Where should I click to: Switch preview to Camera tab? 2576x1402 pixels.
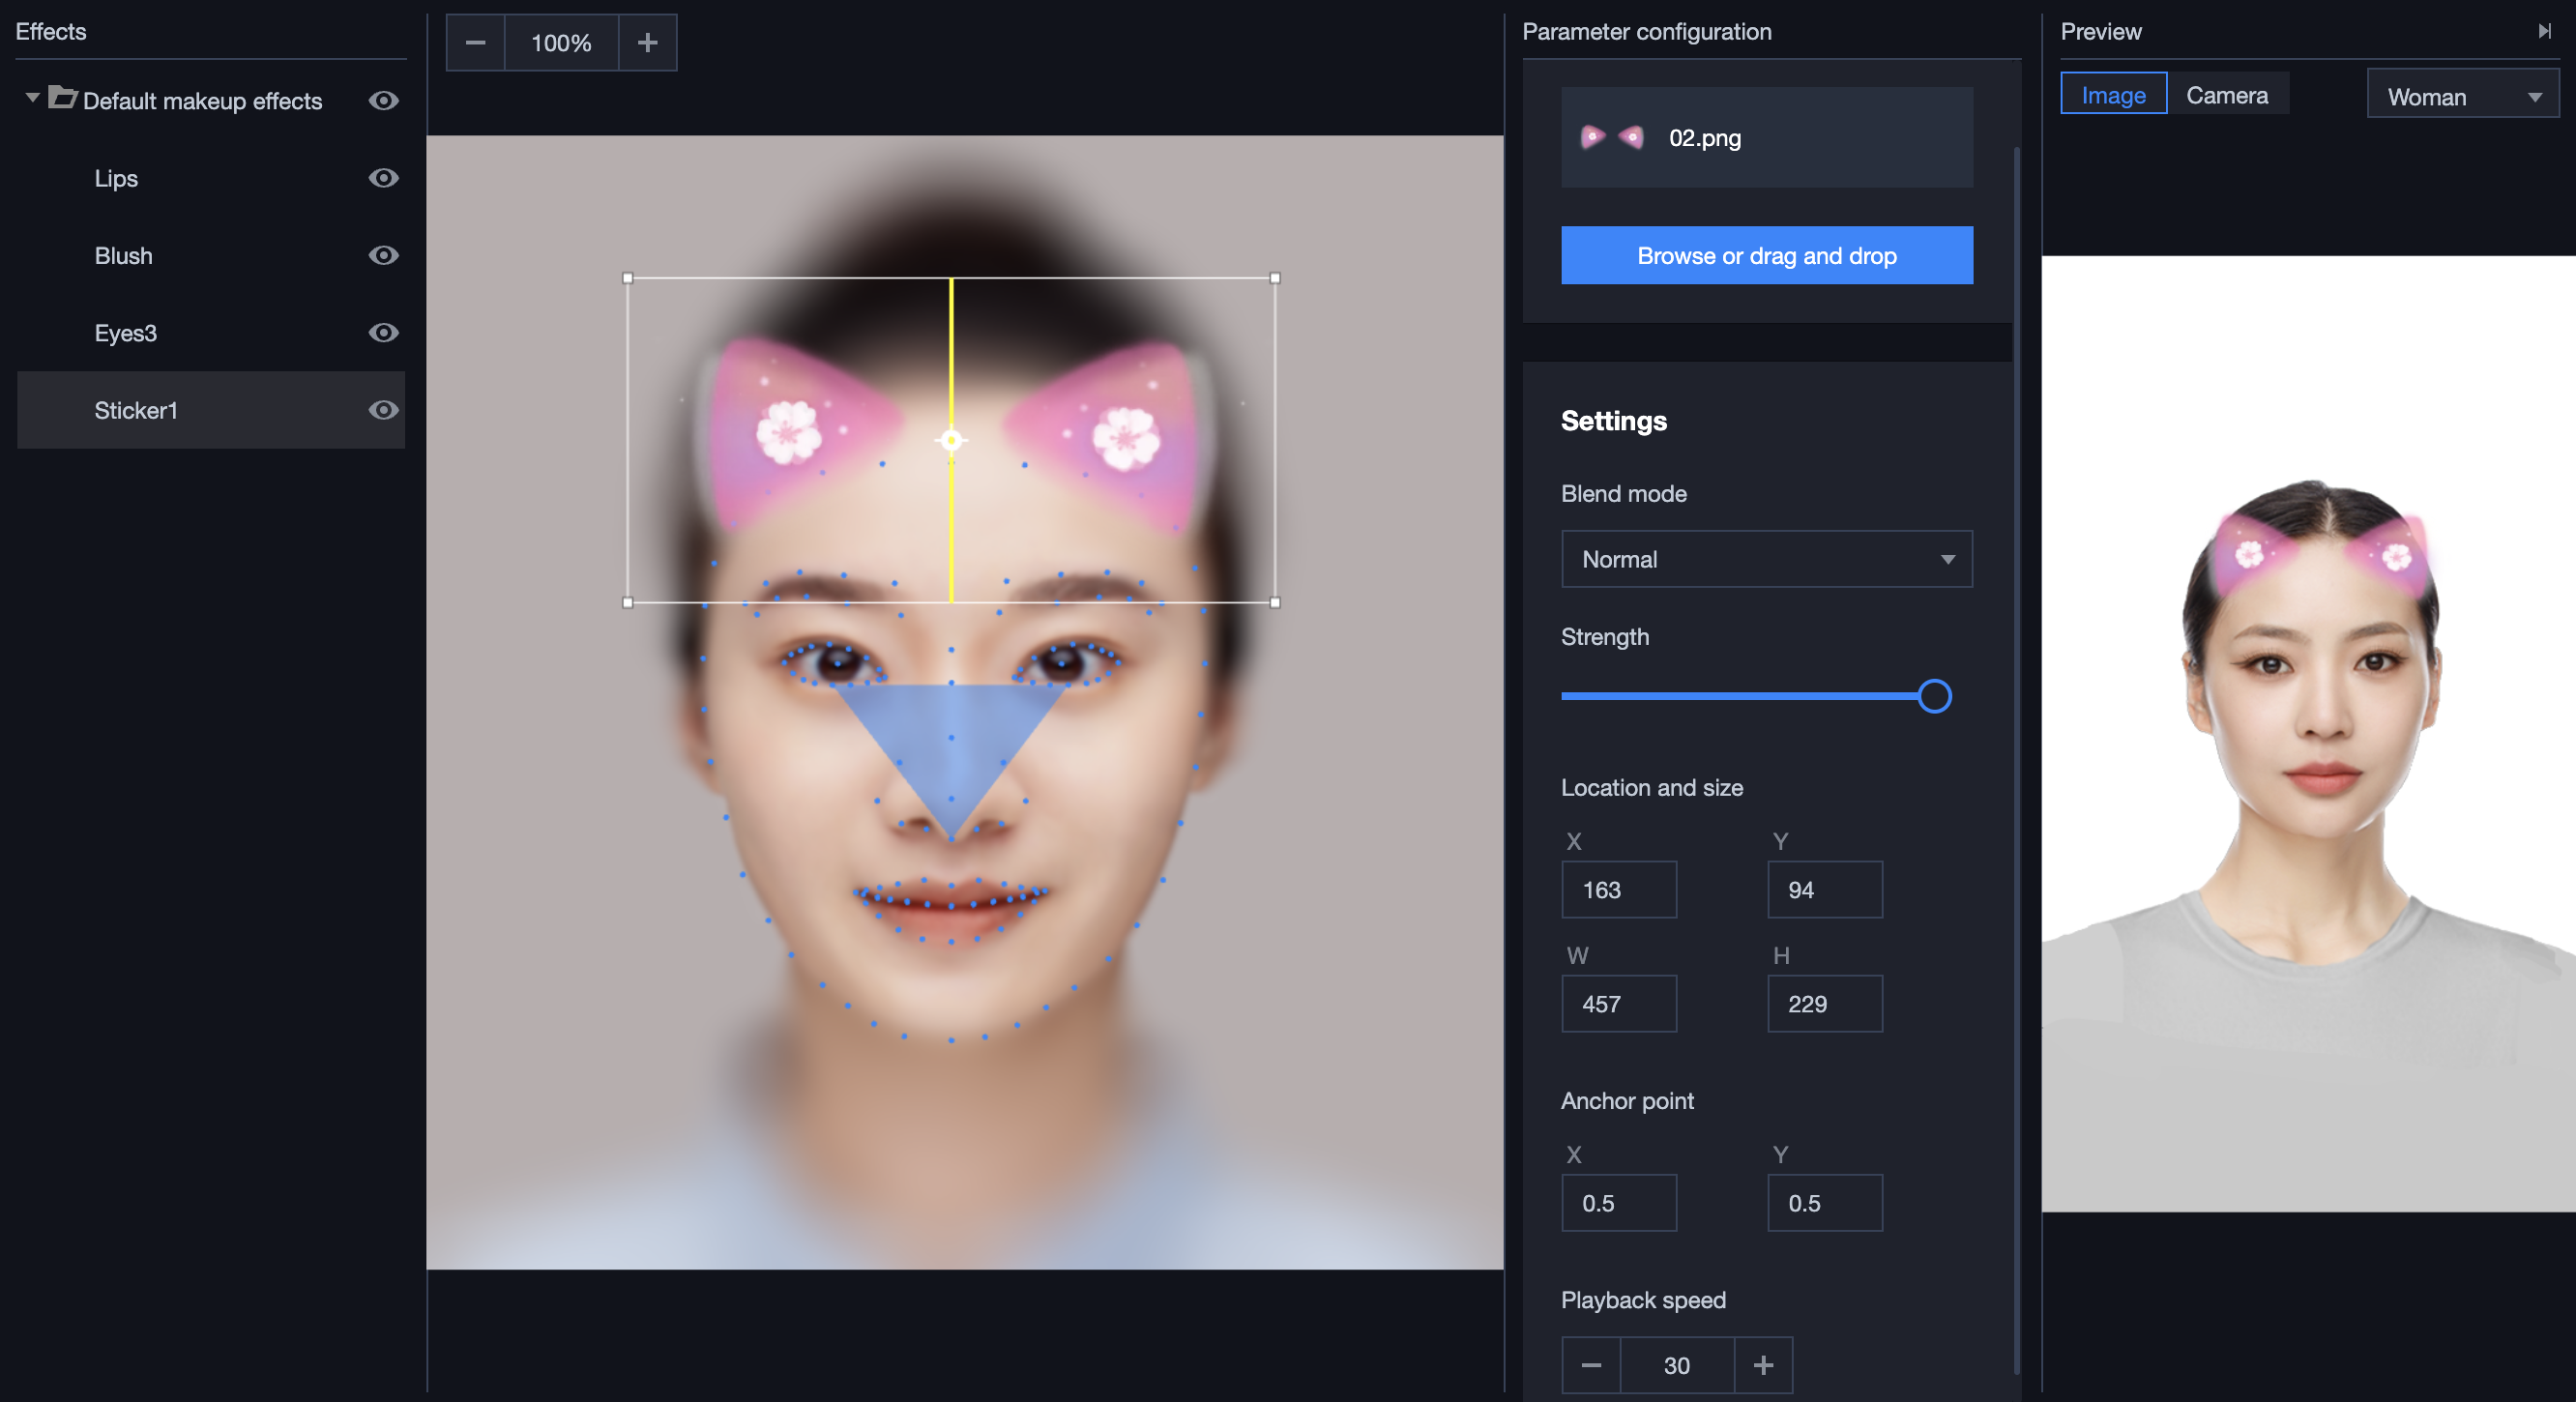(x=2226, y=95)
